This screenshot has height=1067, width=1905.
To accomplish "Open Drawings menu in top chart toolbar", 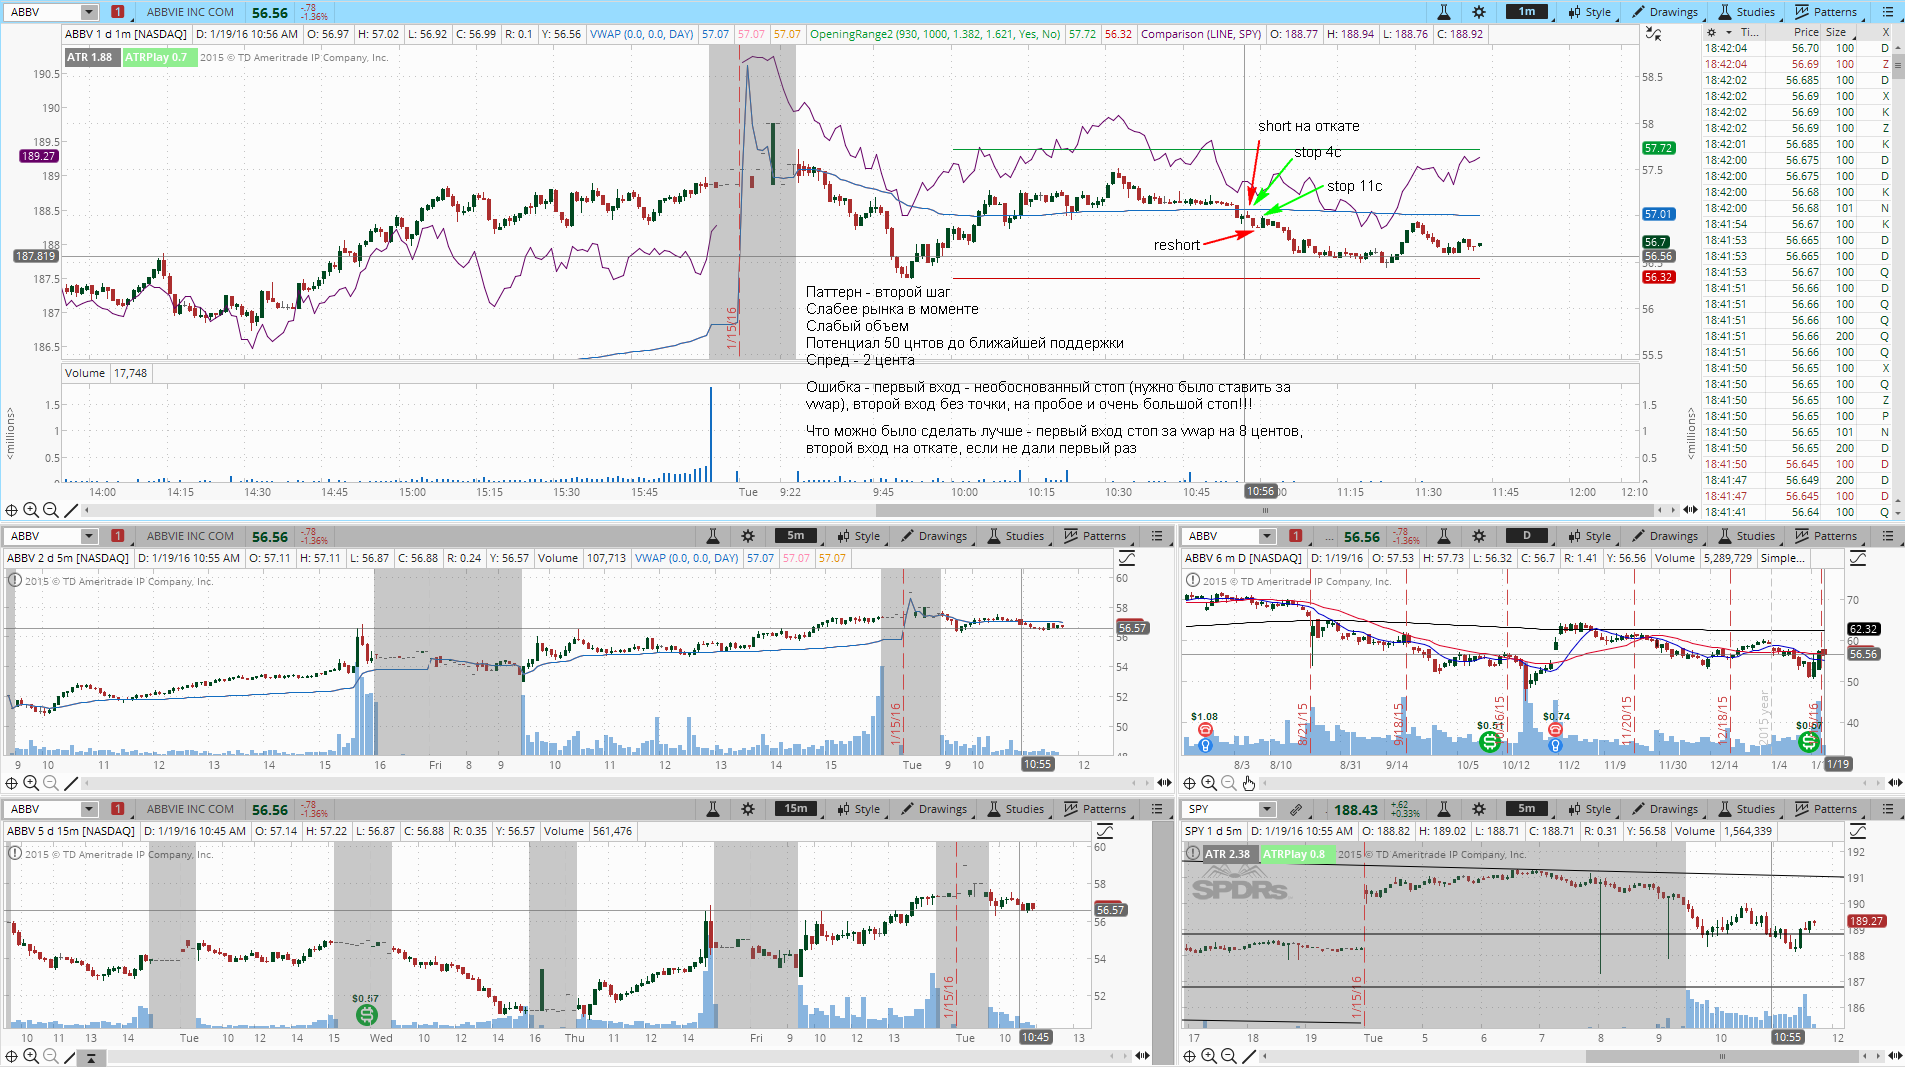I will 1665,12.
